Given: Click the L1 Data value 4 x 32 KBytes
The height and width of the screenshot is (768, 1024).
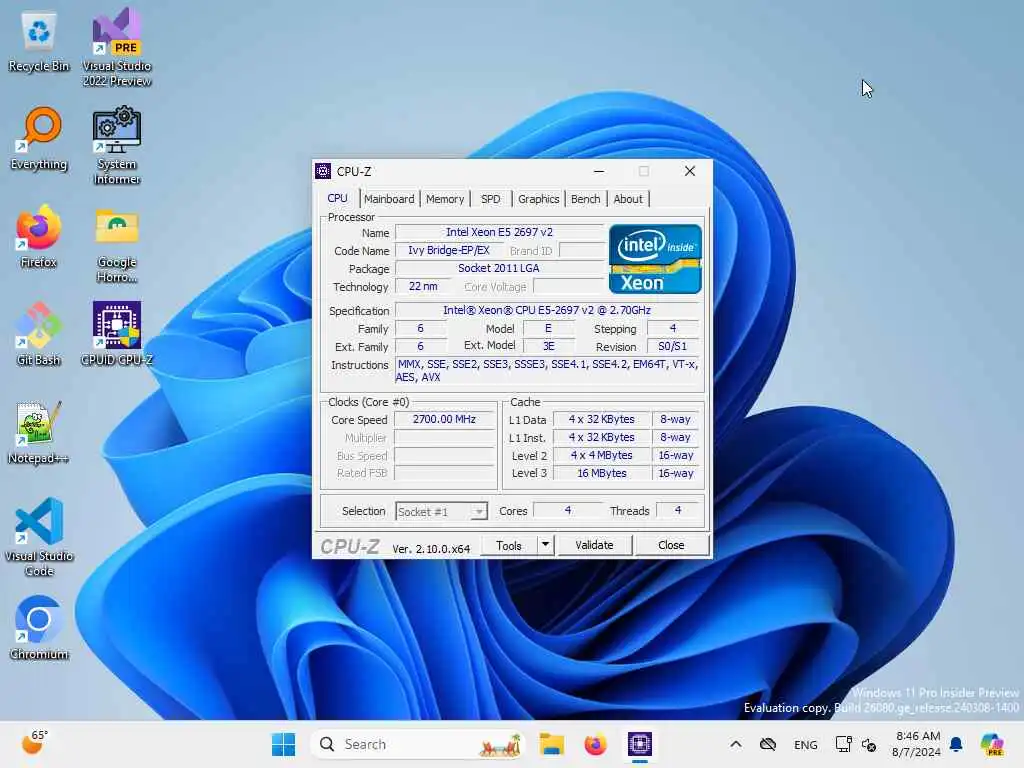Looking at the screenshot, I should [x=601, y=419].
